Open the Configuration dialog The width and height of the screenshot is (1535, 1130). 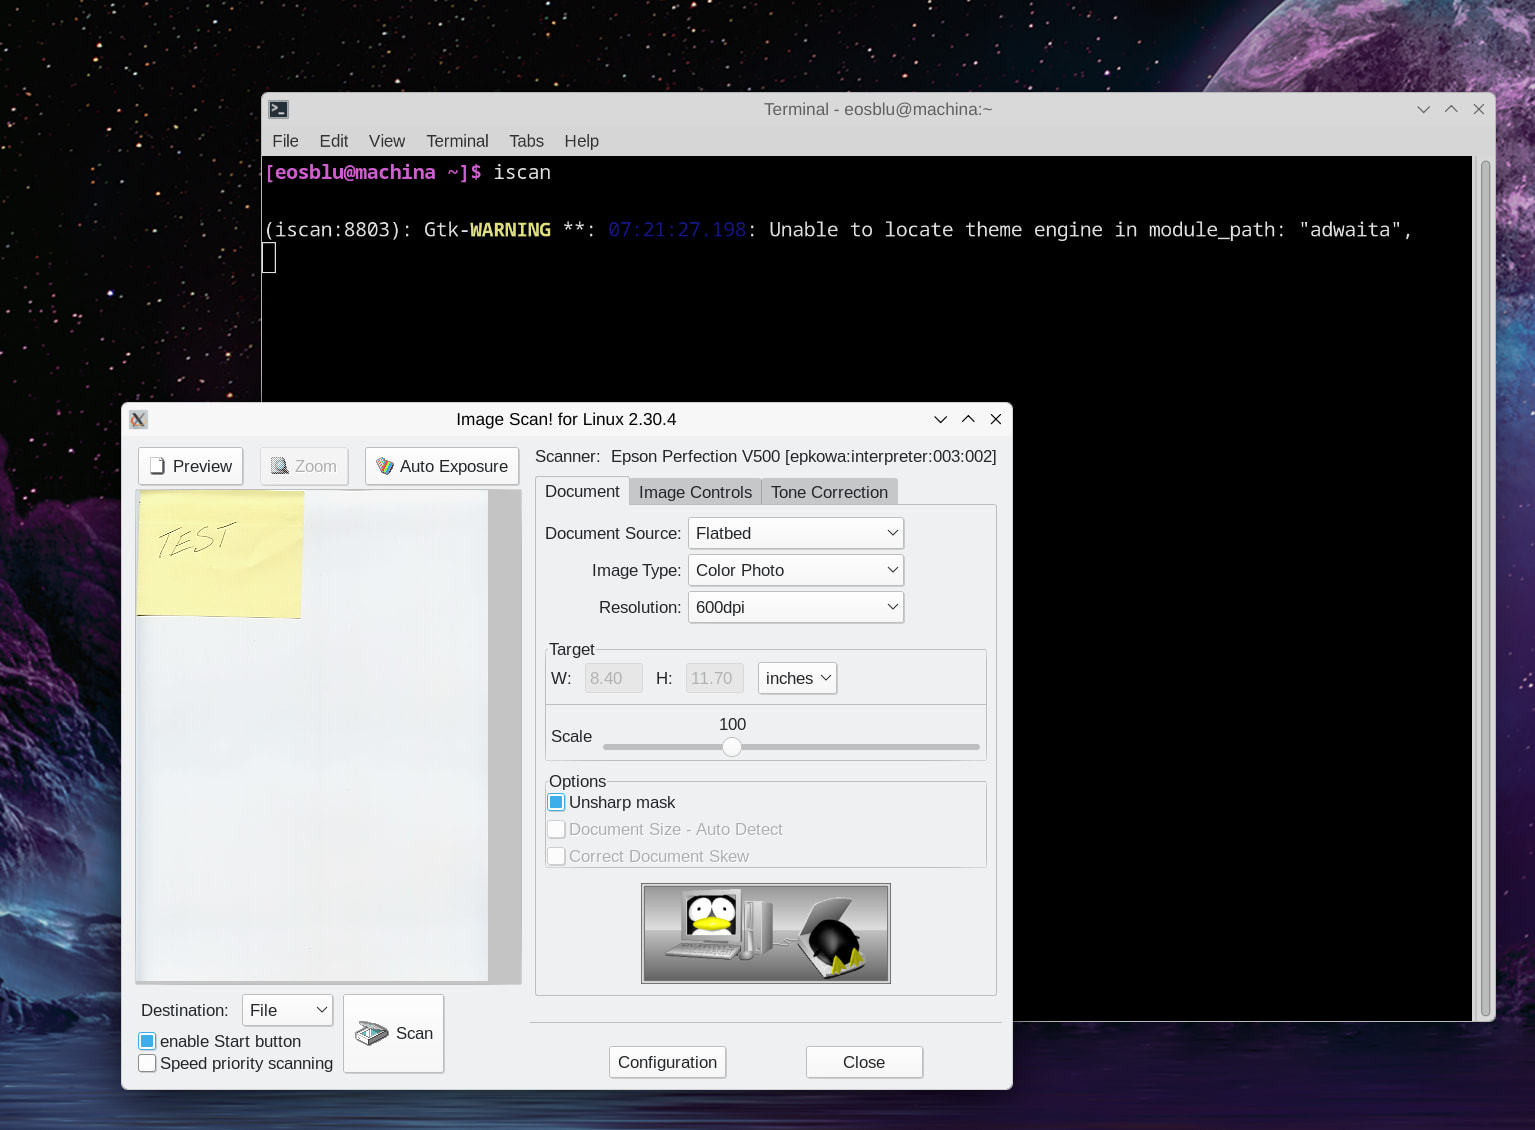click(667, 1062)
